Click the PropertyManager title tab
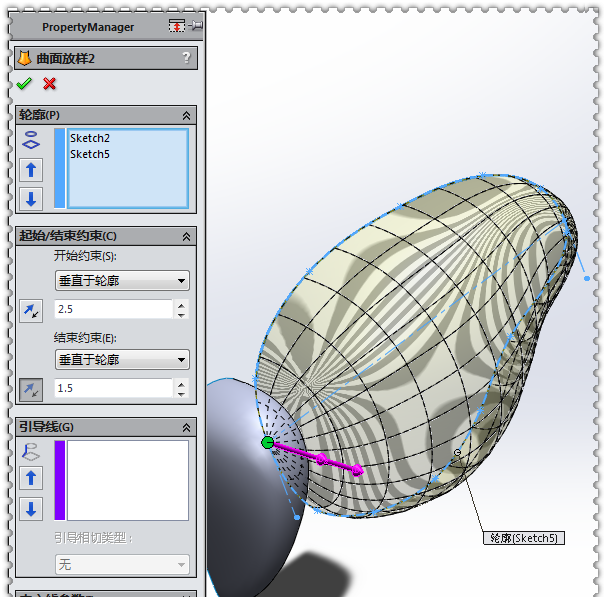This screenshot has width=606, height=597. (88, 27)
